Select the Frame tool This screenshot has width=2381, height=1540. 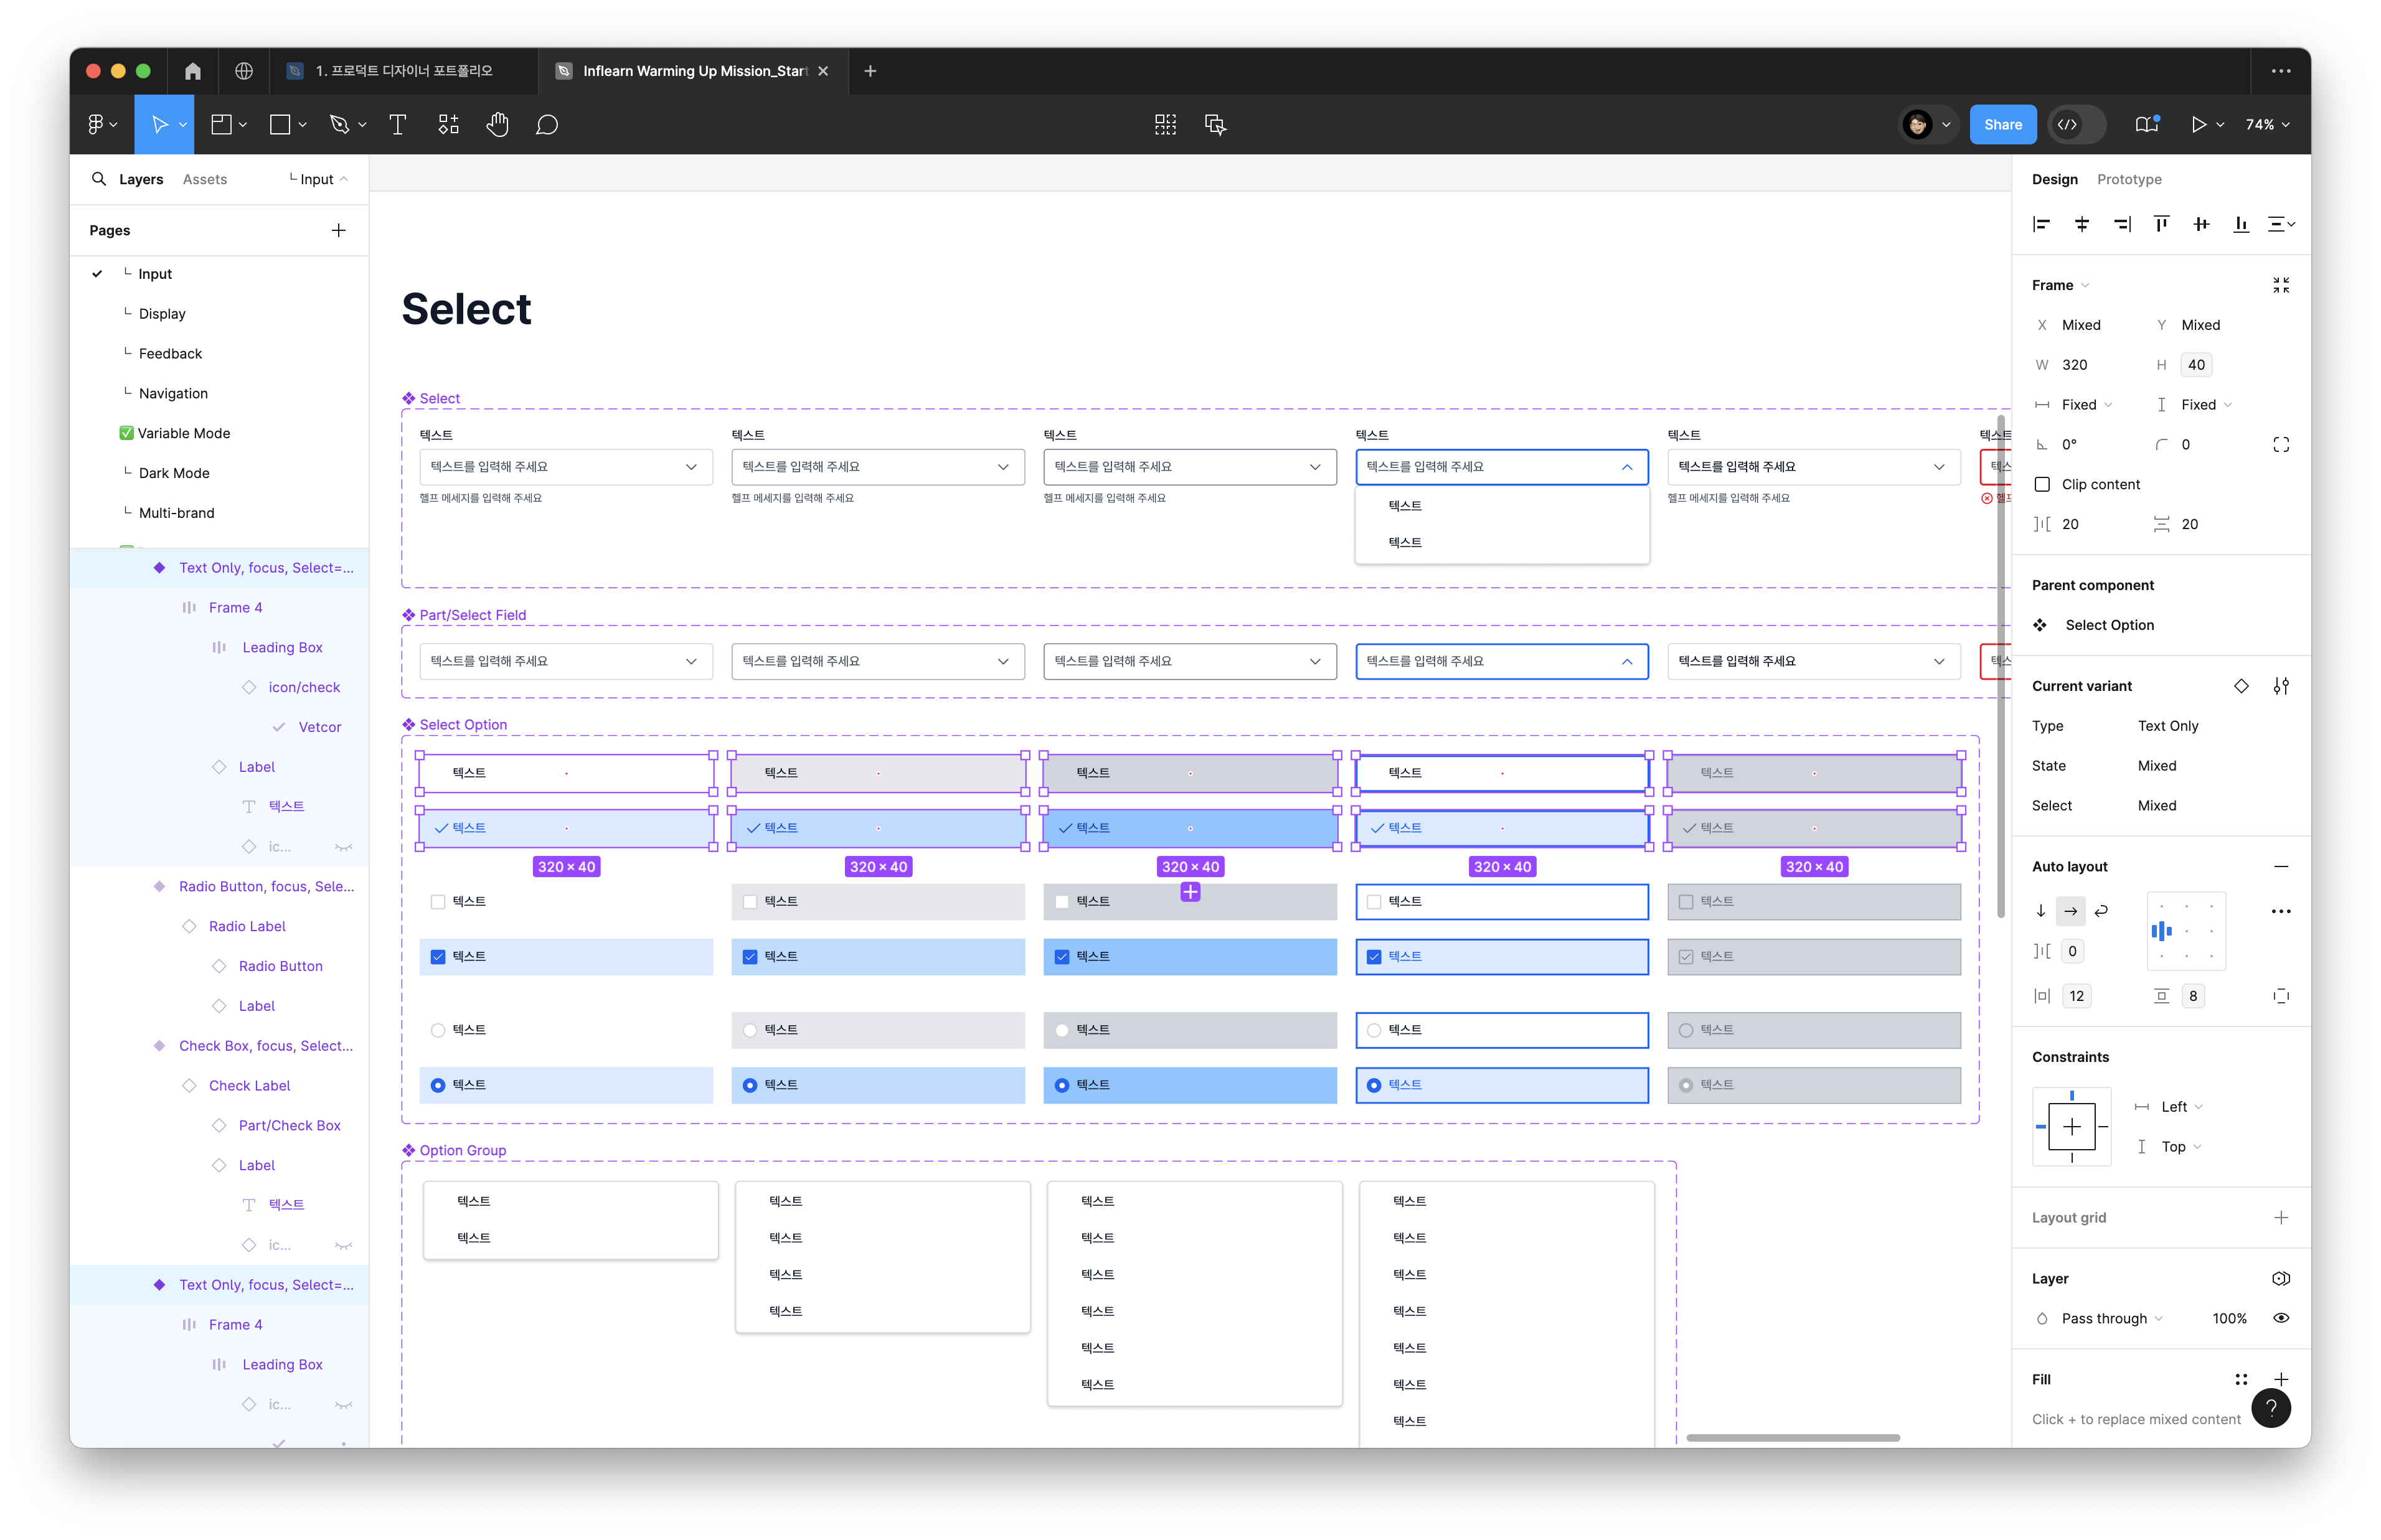pos(221,124)
